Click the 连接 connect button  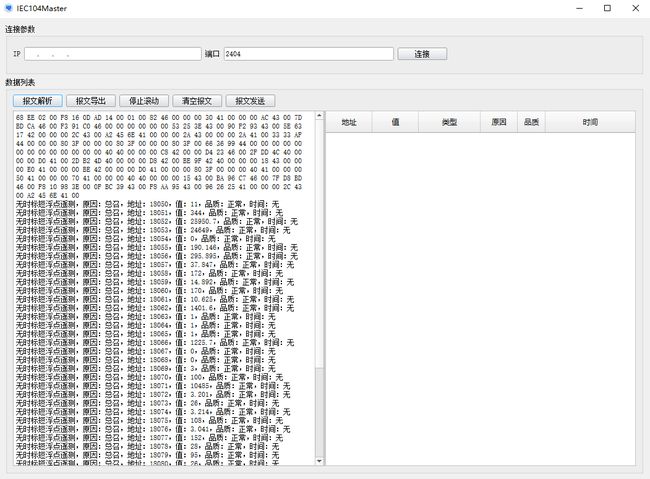pos(422,54)
